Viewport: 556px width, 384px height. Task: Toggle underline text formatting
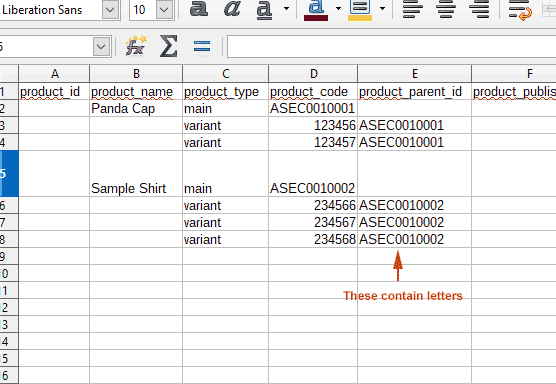(x=264, y=10)
